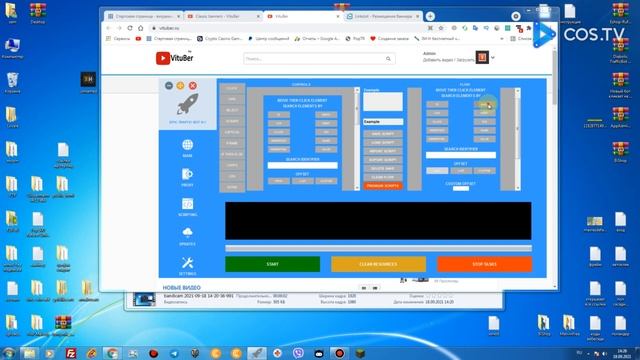The image size is (640, 360).
Task: Open the Recycle Bin on desktop
Action: [12, 83]
